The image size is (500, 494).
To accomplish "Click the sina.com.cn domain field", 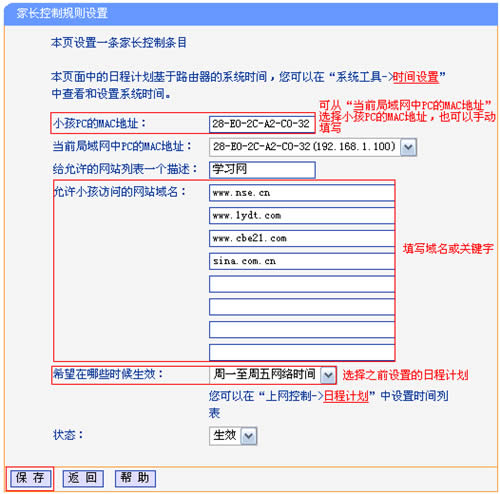I will [x=302, y=261].
